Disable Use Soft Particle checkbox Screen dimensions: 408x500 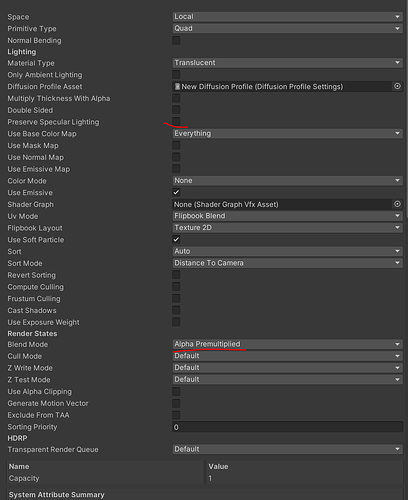[176, 239]
